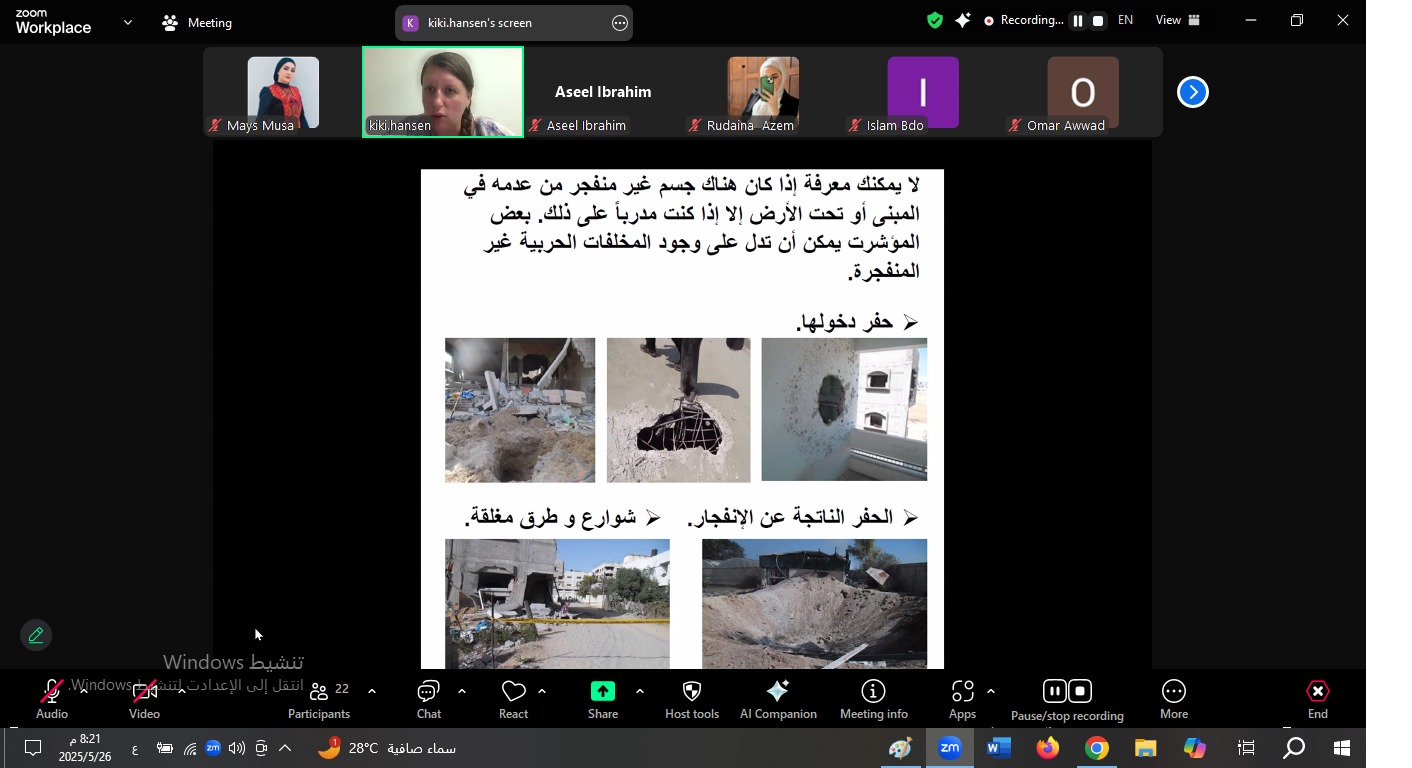Viewport: 1412px width, 768px height.
Task: Open notifications center icon
Action: point(33,748)
